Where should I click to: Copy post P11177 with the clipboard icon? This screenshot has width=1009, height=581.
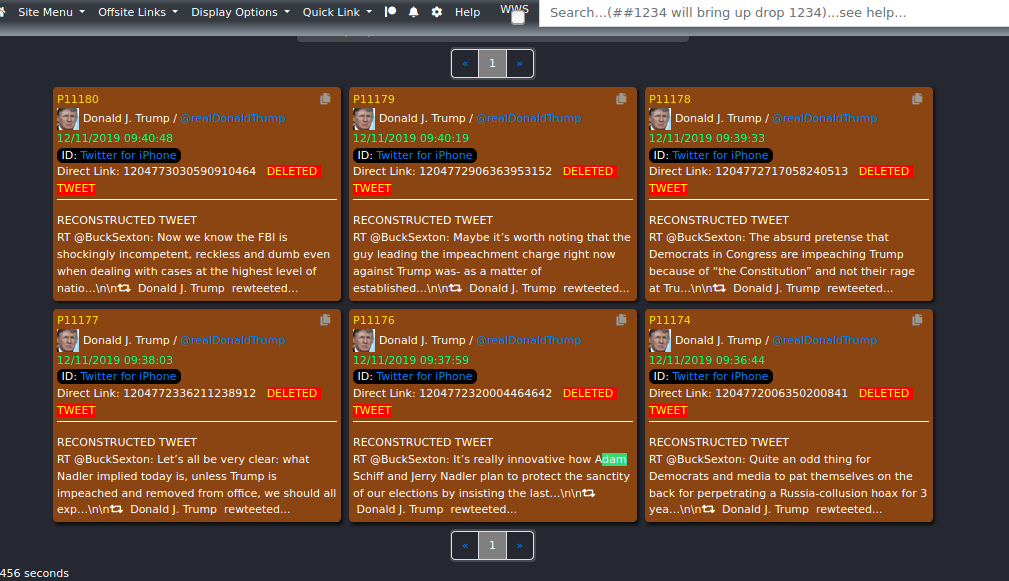click(x=325, y=320)
